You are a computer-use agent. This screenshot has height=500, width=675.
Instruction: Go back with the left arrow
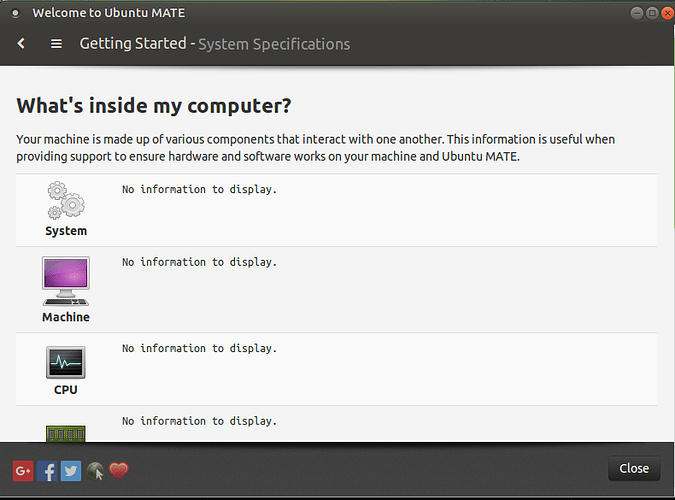click(x=21, y=43)
